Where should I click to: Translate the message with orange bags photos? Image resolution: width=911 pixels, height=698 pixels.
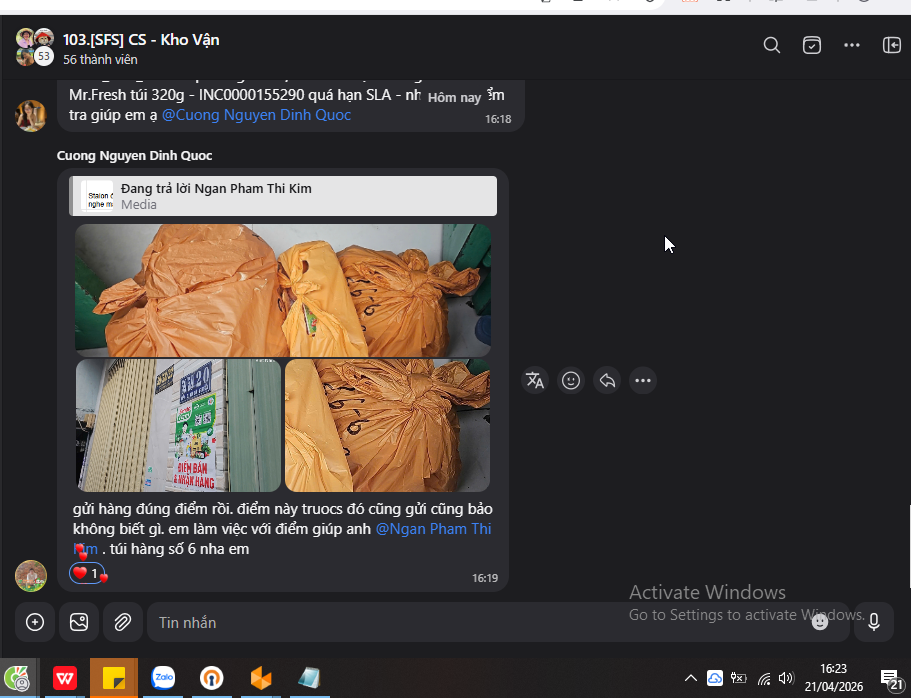(535, 381)
